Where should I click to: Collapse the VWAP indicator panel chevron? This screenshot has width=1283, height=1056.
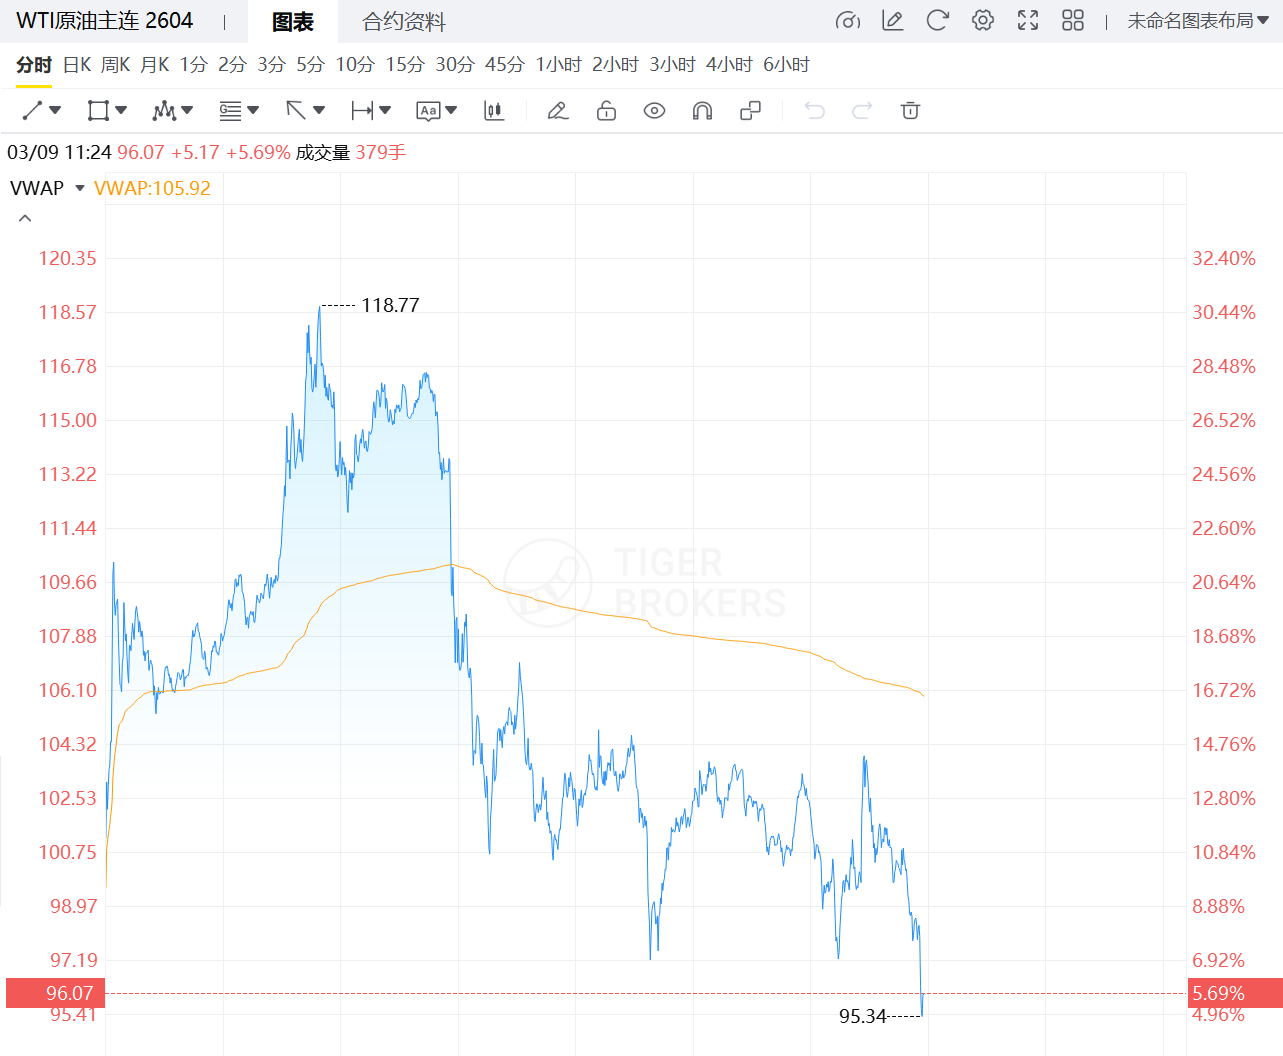[x=25, y=218]
